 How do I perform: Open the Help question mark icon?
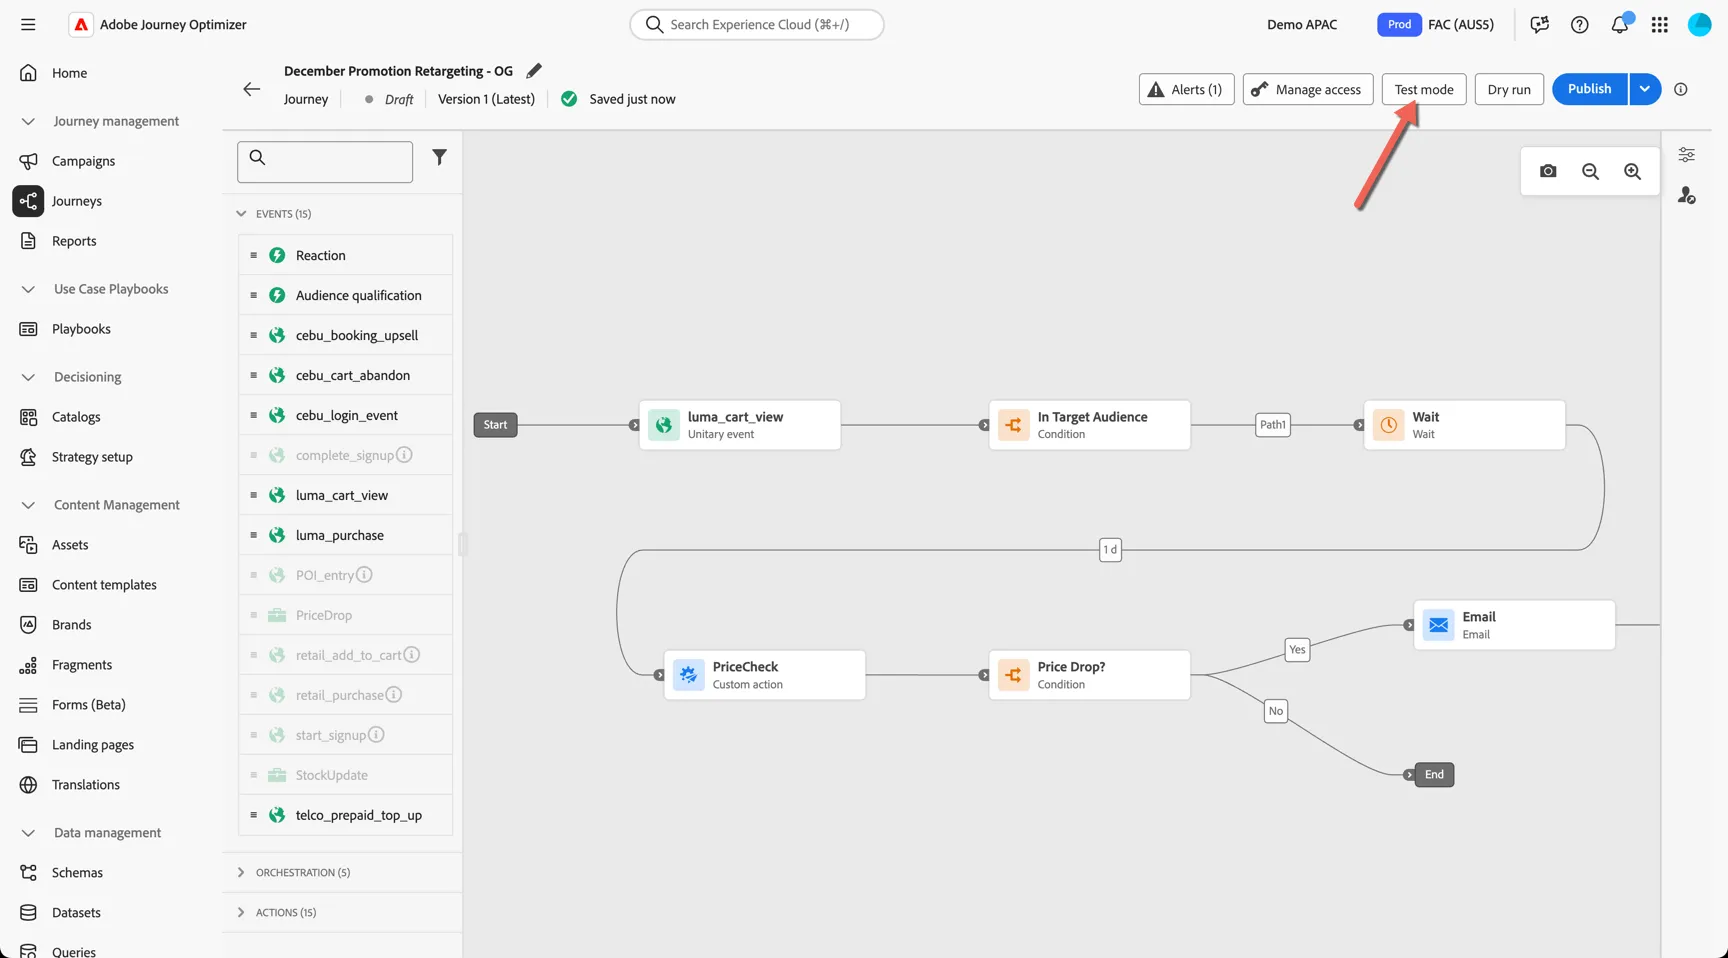click(1579, 25)
